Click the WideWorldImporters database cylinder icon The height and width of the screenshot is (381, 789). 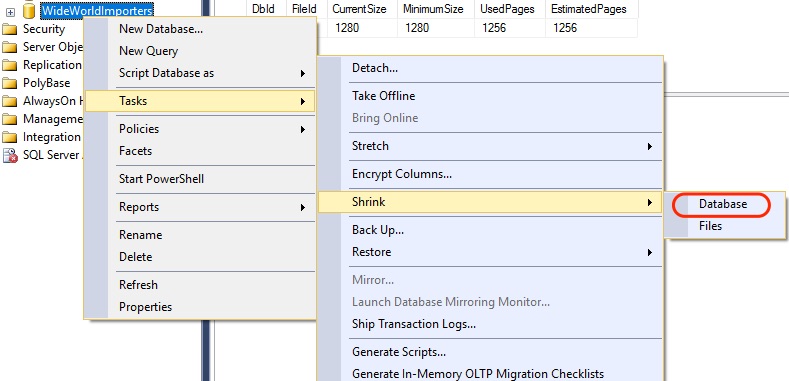(x=29, y=10)
